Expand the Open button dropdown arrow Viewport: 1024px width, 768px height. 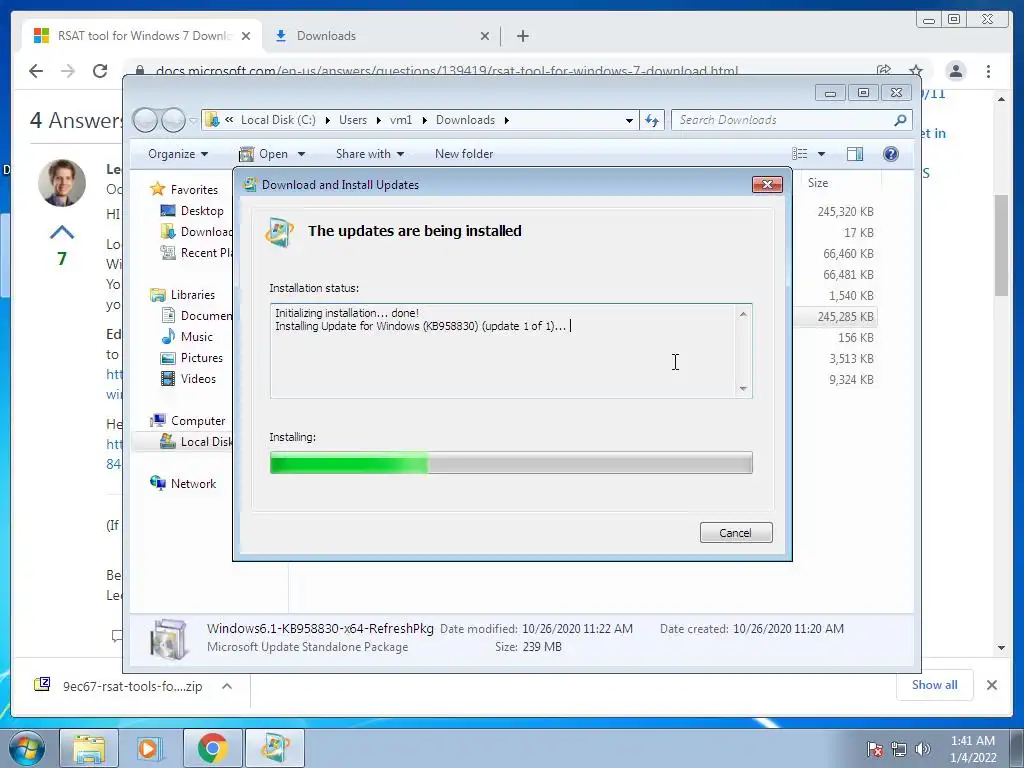[x=301, y=154]
